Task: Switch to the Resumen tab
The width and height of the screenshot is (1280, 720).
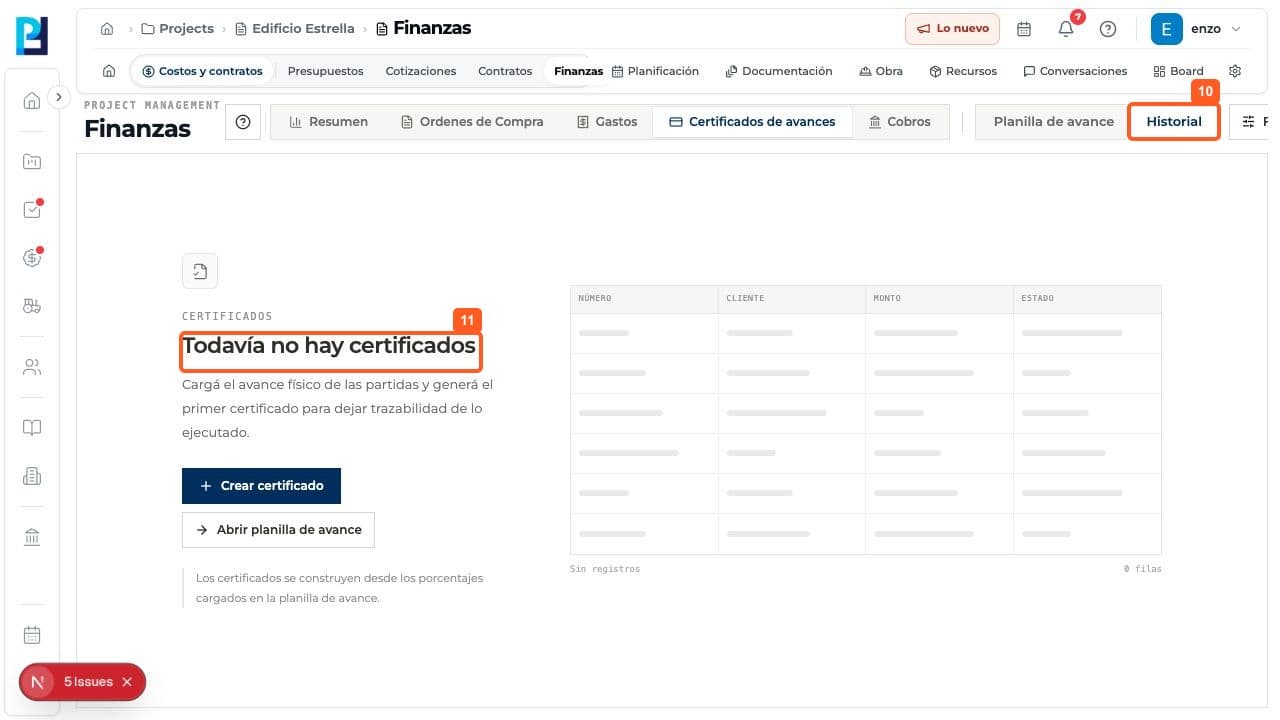Action: [x=328, y=122]
